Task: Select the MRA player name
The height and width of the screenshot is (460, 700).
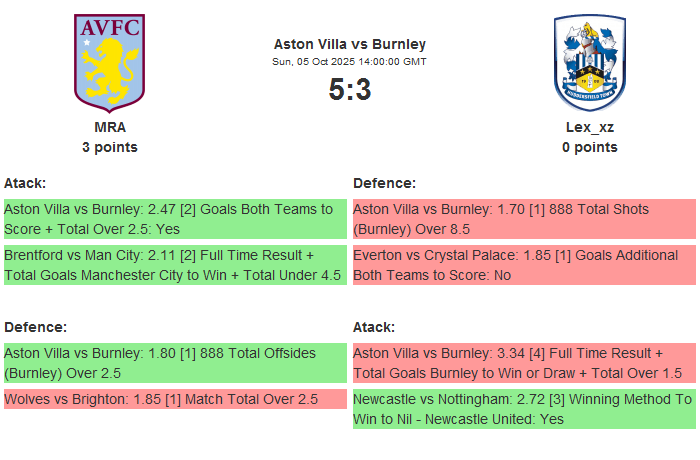Action: (110, 127)
